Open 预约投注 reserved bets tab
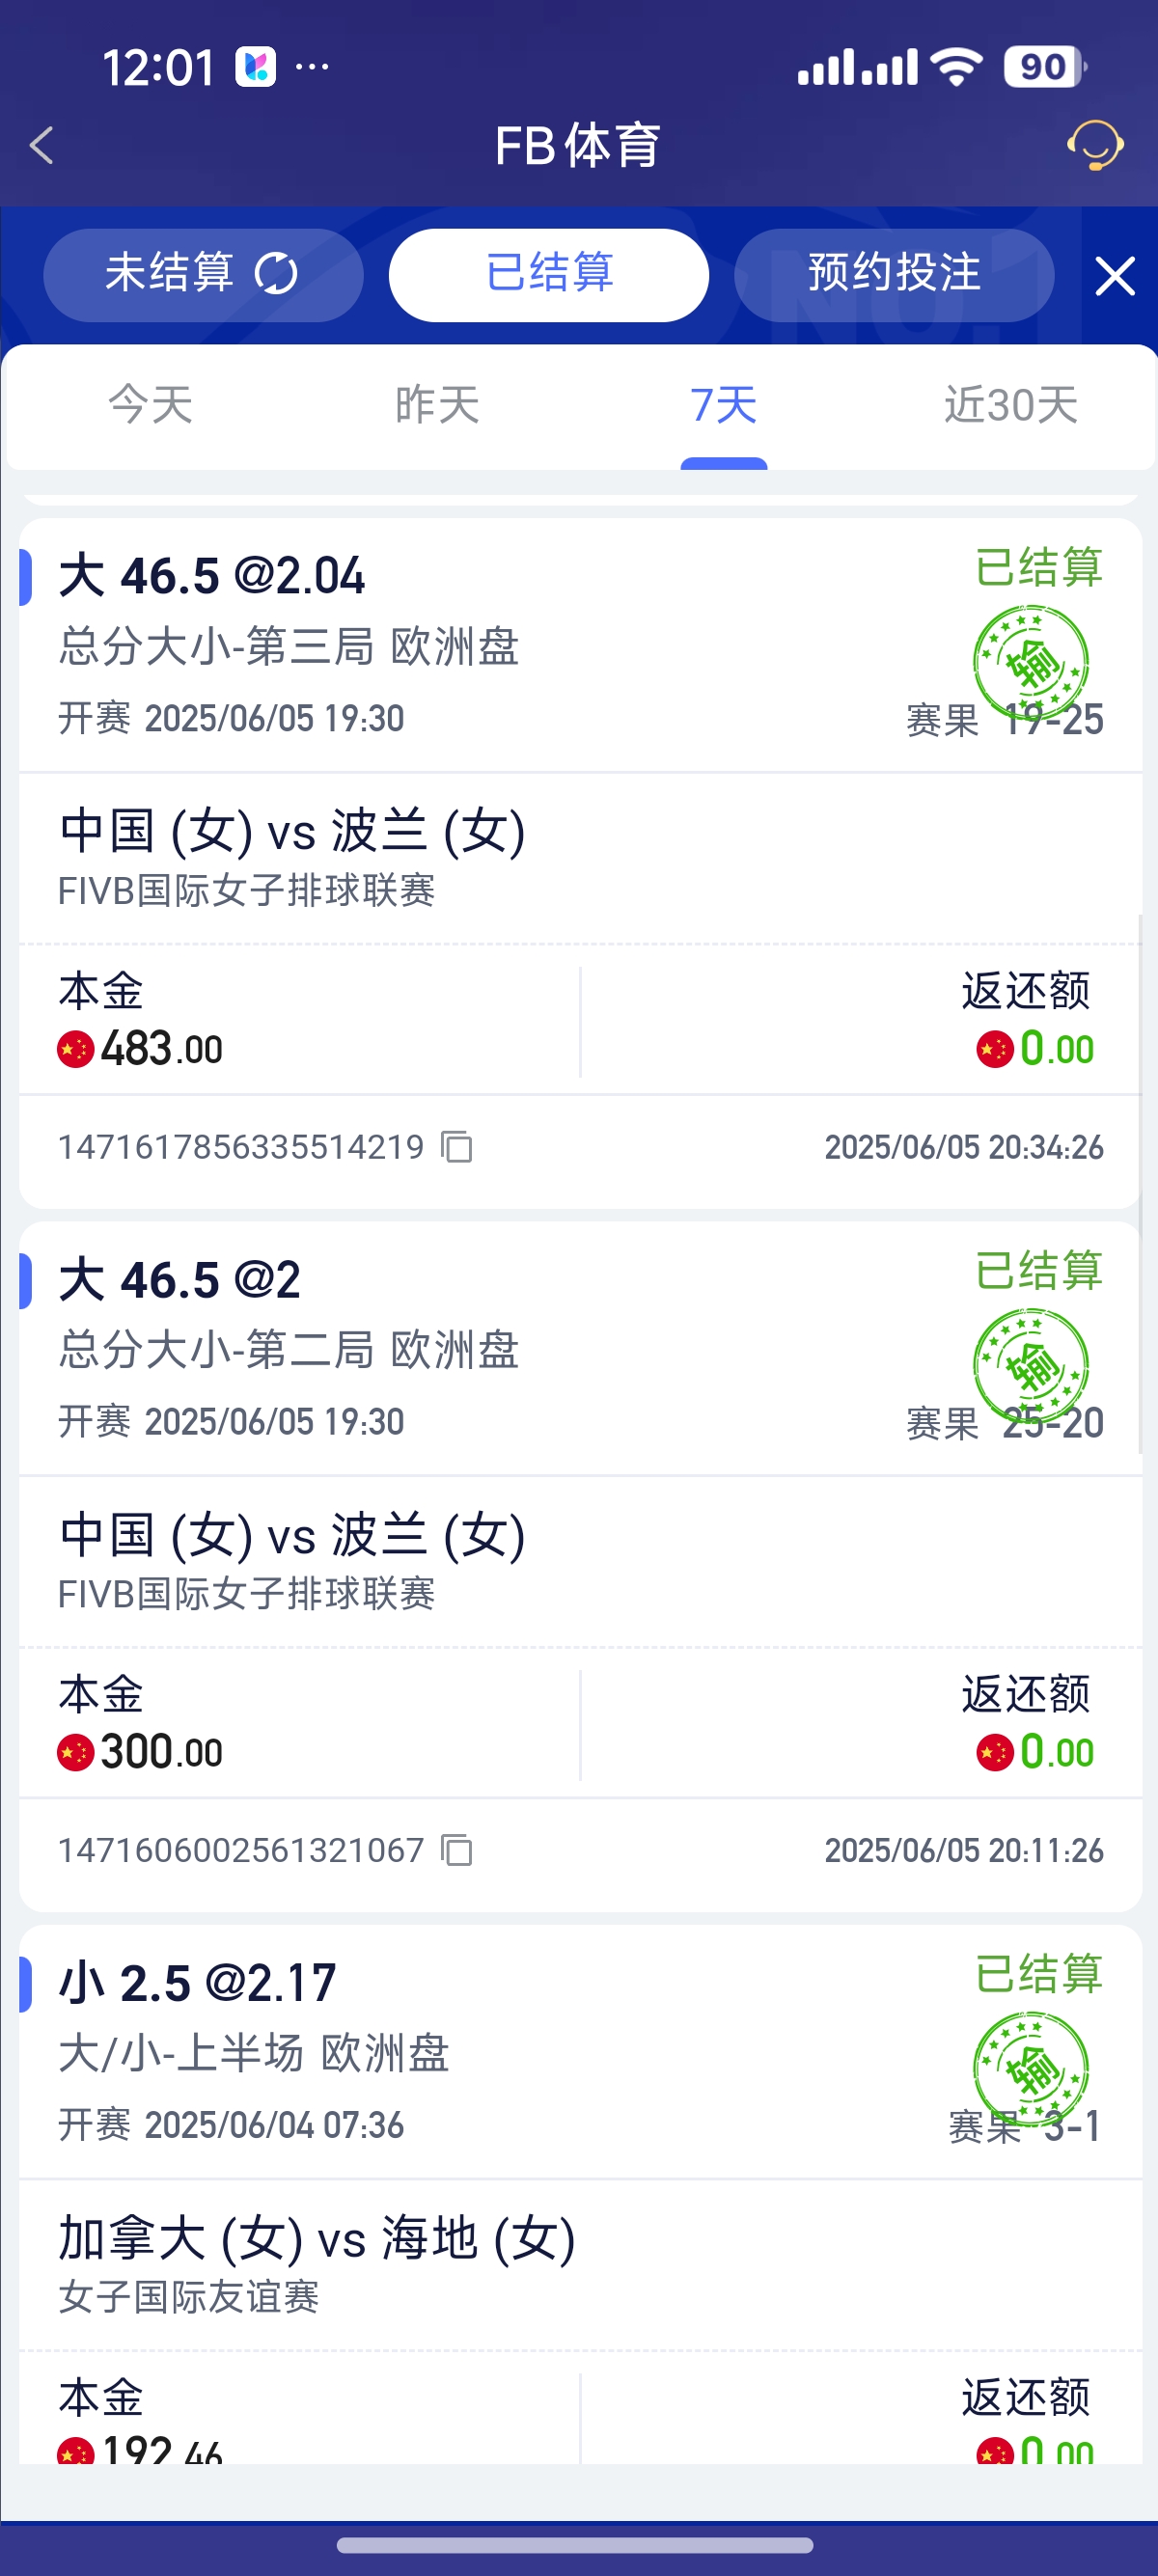This screenshot has height=2576, width=1158. pos(894,275)
